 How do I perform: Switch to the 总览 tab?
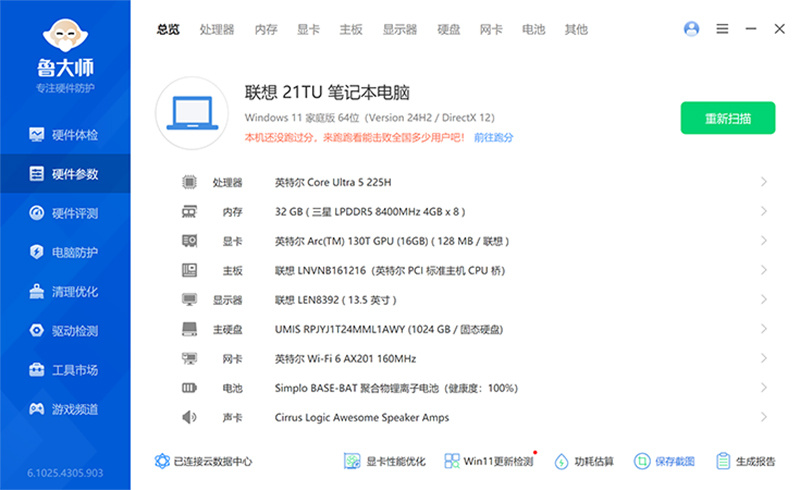(x=168, y=30)
